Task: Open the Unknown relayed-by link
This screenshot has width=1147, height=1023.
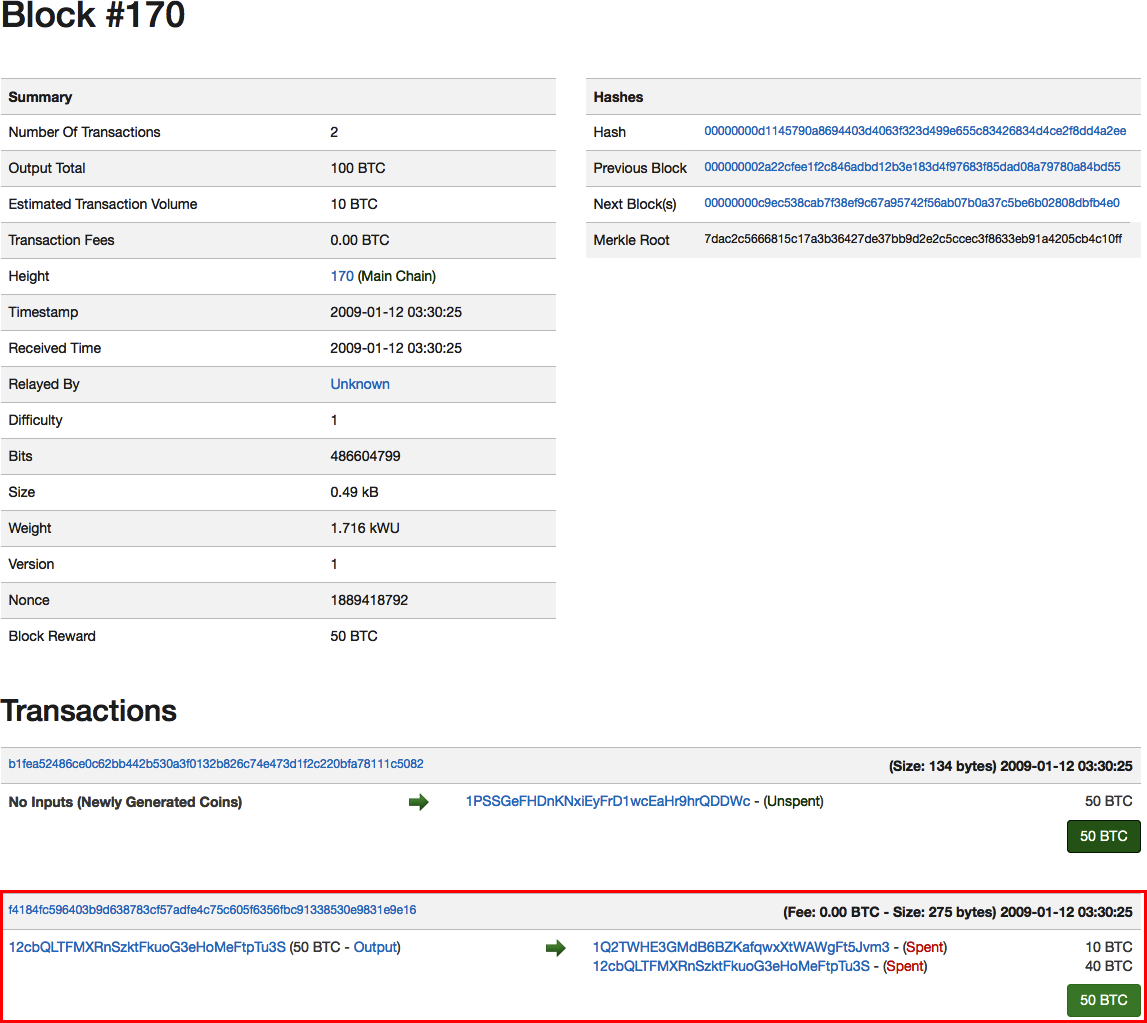Action: [x=360, y=384]
